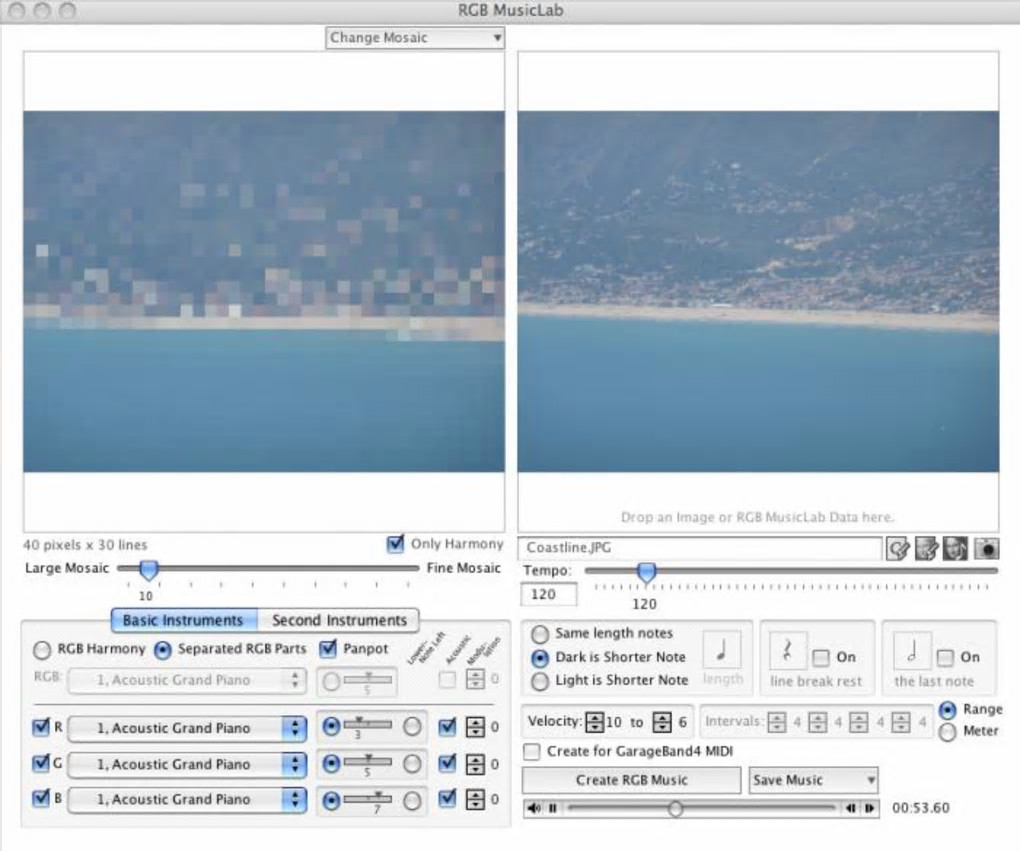Select the Meter radio button
This screenshot has width=1020, height=851.
[948, 732]
